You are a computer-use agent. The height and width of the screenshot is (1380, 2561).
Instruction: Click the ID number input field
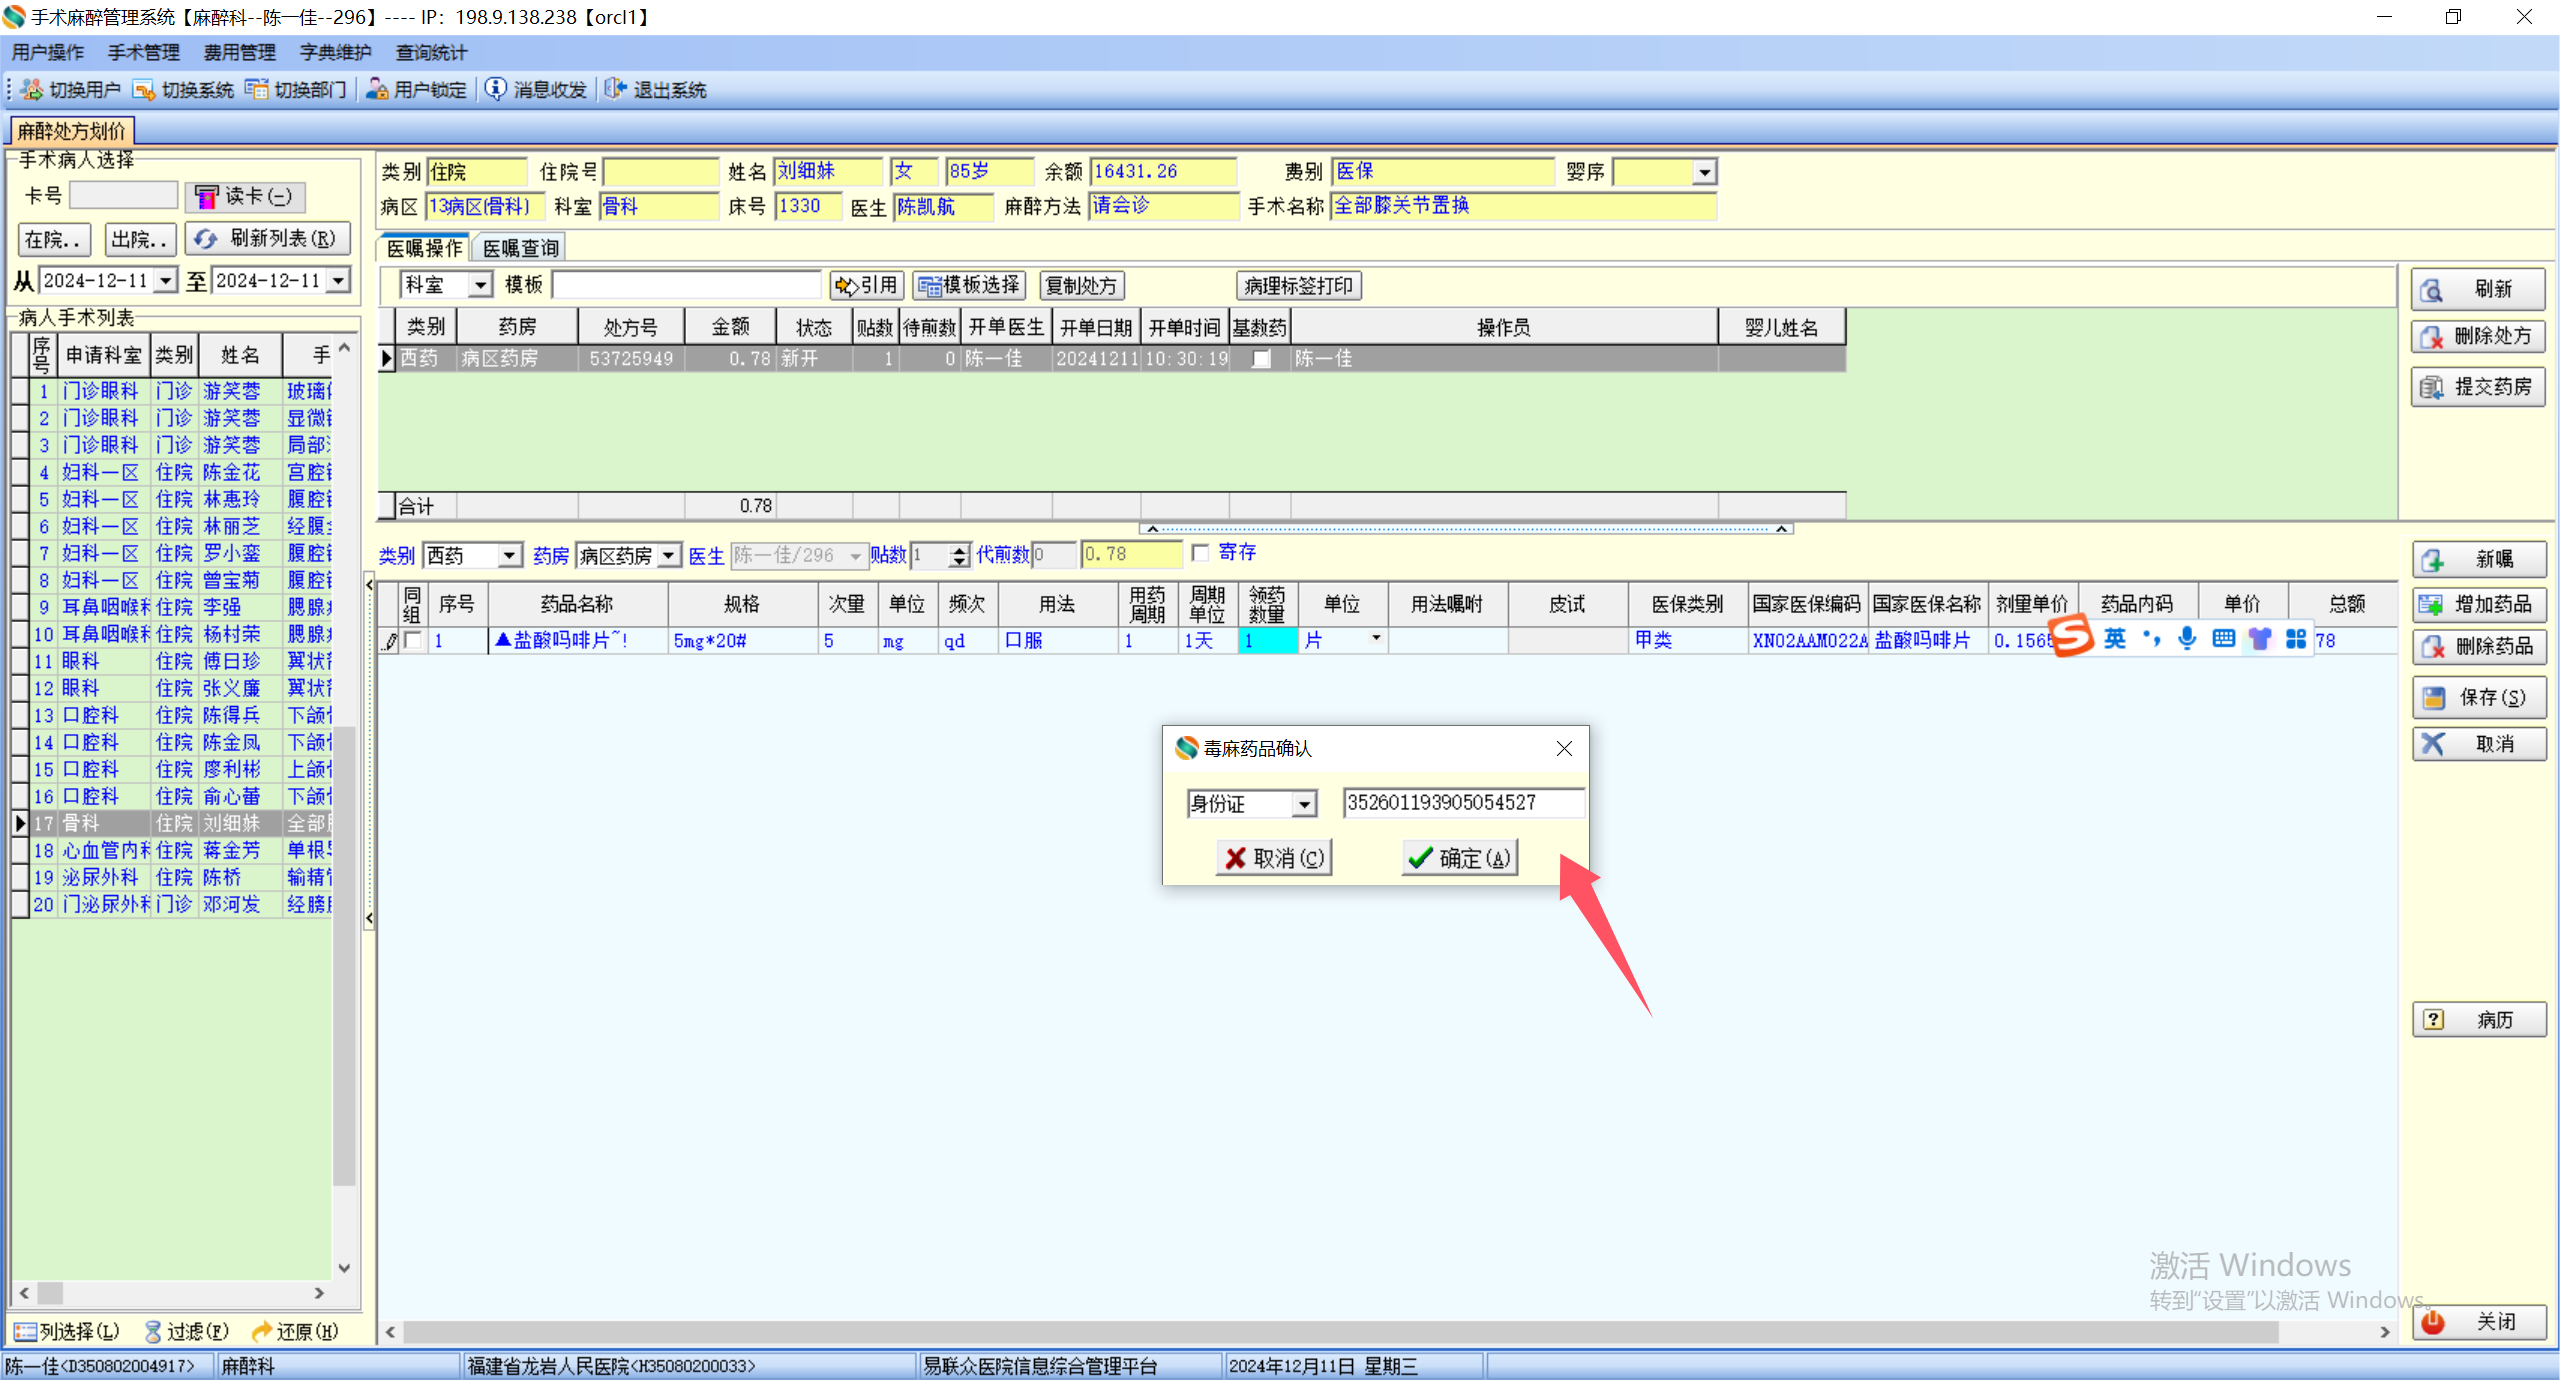1462,803
